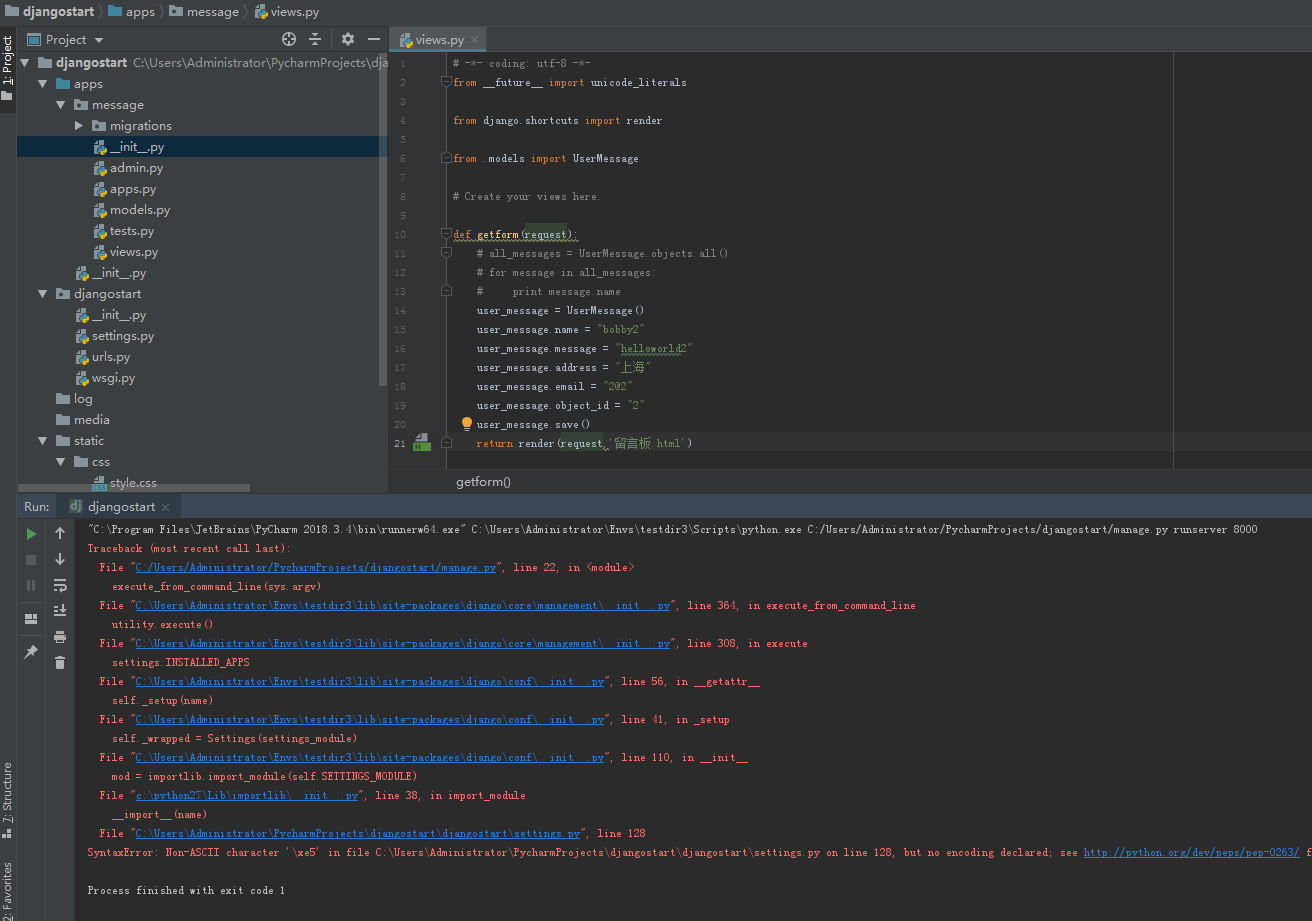The height and width of the screenshot is (921, 1312).
Task: Rerun djangostart with green play icon
Action: [31, 534]
